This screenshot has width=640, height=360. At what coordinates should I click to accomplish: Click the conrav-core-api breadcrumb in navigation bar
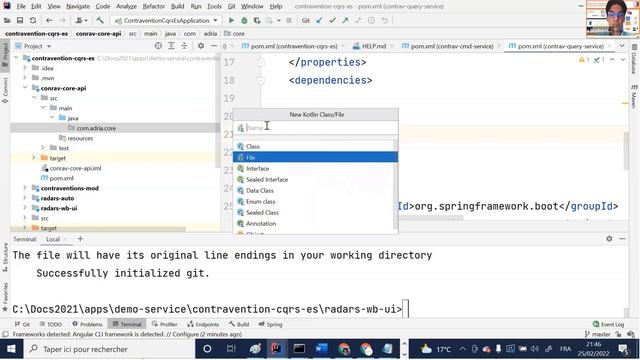(x=98, y=33)
